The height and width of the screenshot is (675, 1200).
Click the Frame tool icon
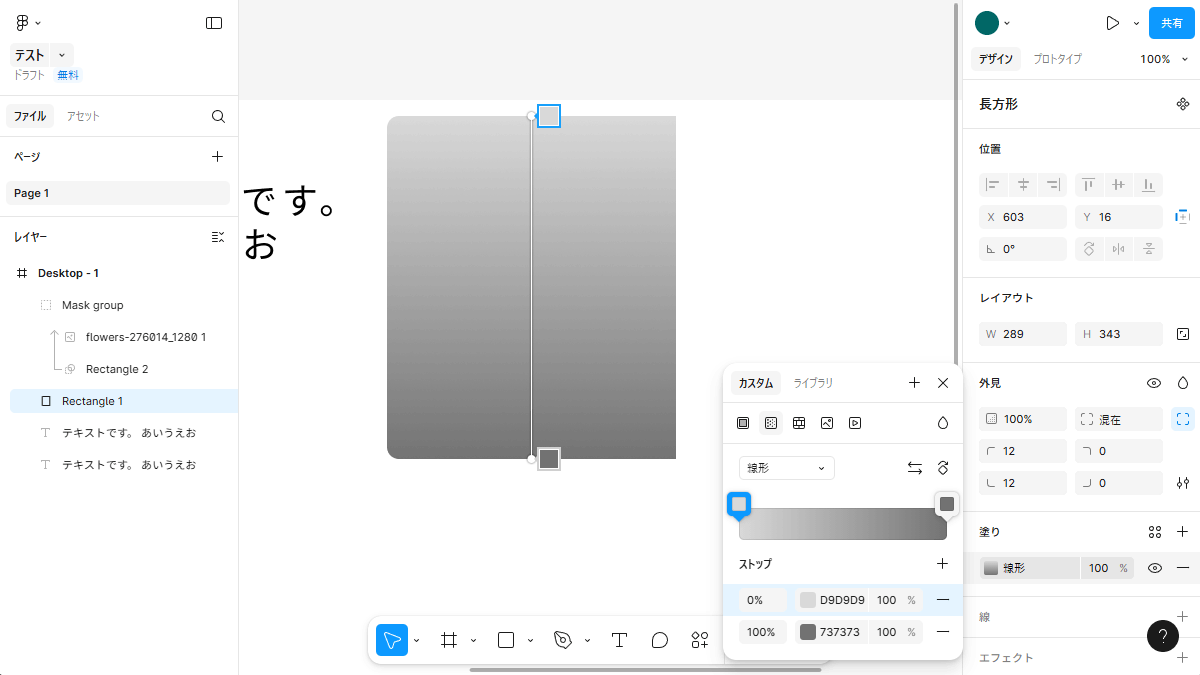449,640
